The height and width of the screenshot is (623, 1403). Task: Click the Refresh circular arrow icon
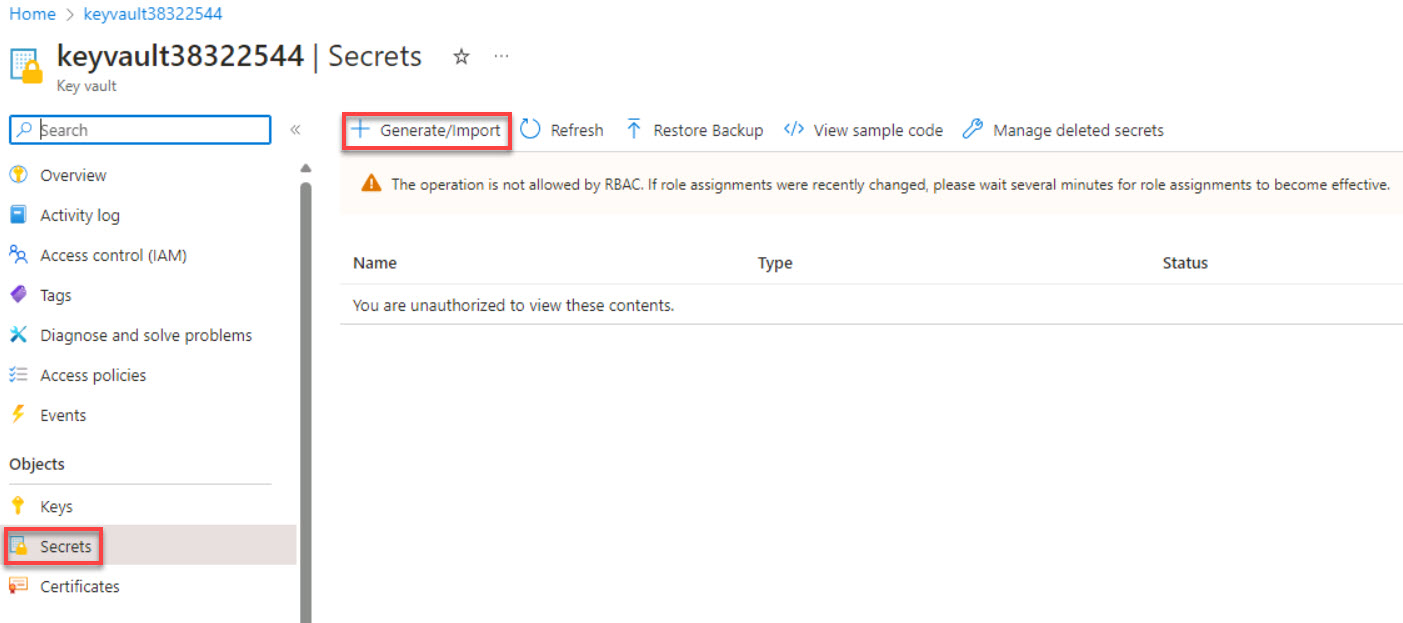pos(531,130)
